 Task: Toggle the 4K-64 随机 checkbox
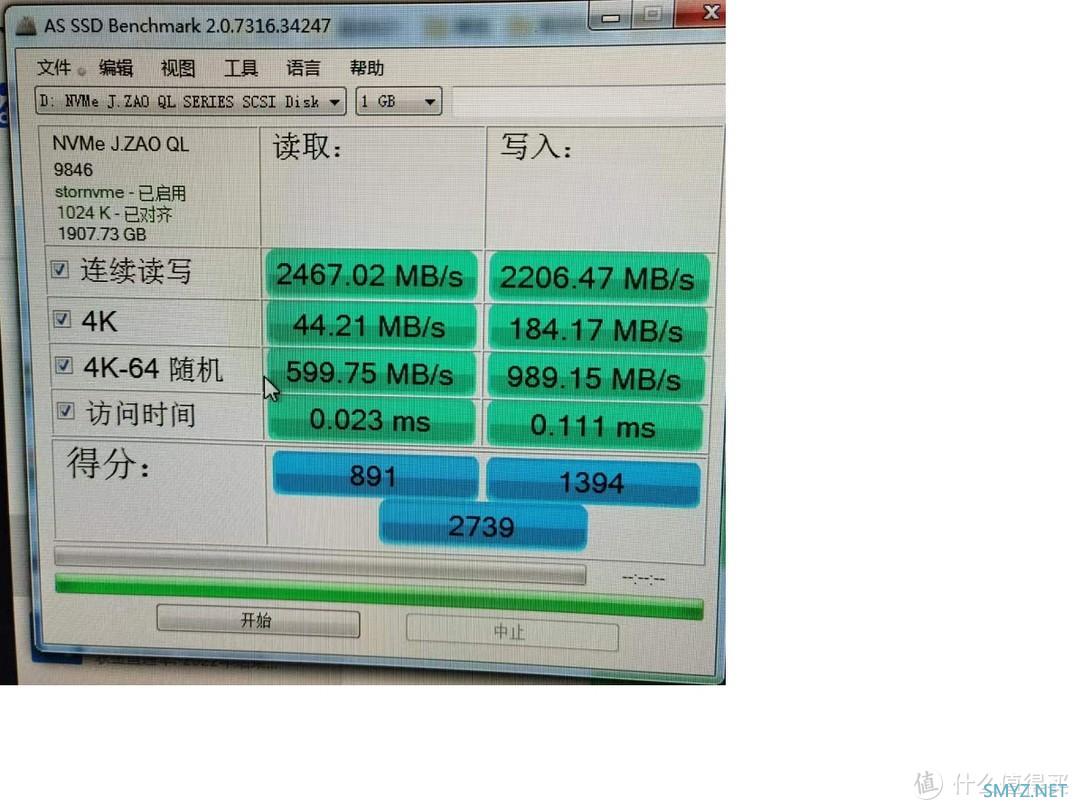tap(64, 365)
